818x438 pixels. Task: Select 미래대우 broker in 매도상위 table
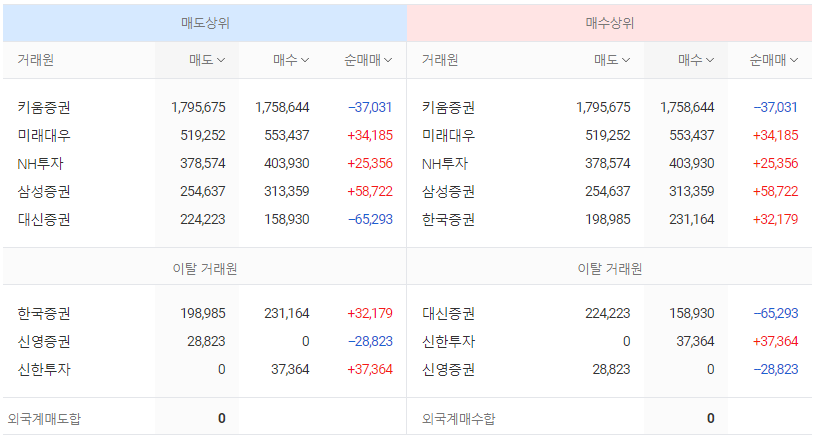point(44,136)
